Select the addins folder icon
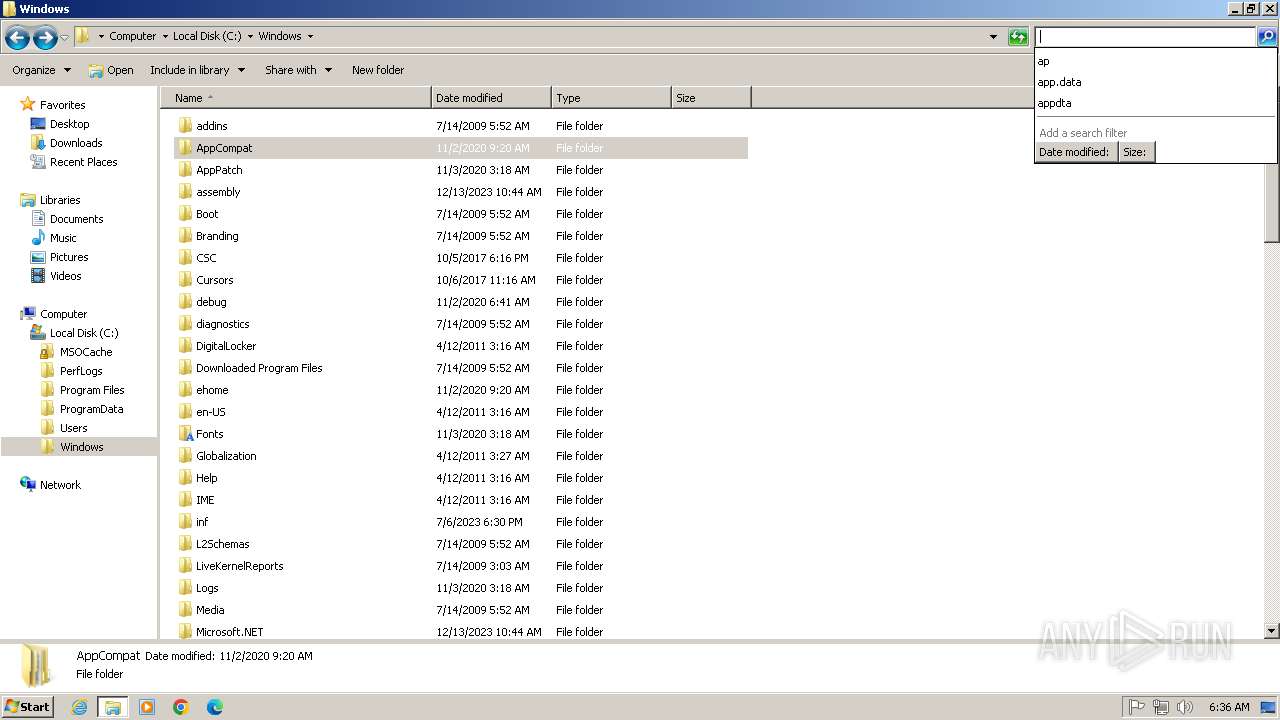This screenshot has height=720, width=1280. (x=185, y=126)
